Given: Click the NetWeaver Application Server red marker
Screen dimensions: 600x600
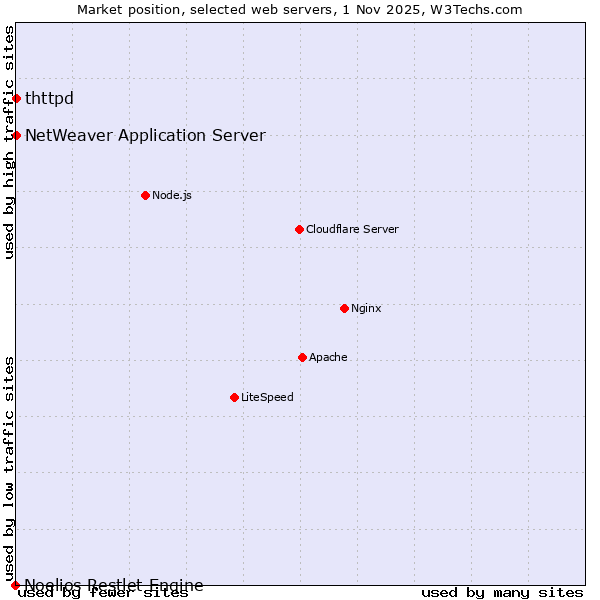Looking at the screenshot, I should click(x=16, y=135).
